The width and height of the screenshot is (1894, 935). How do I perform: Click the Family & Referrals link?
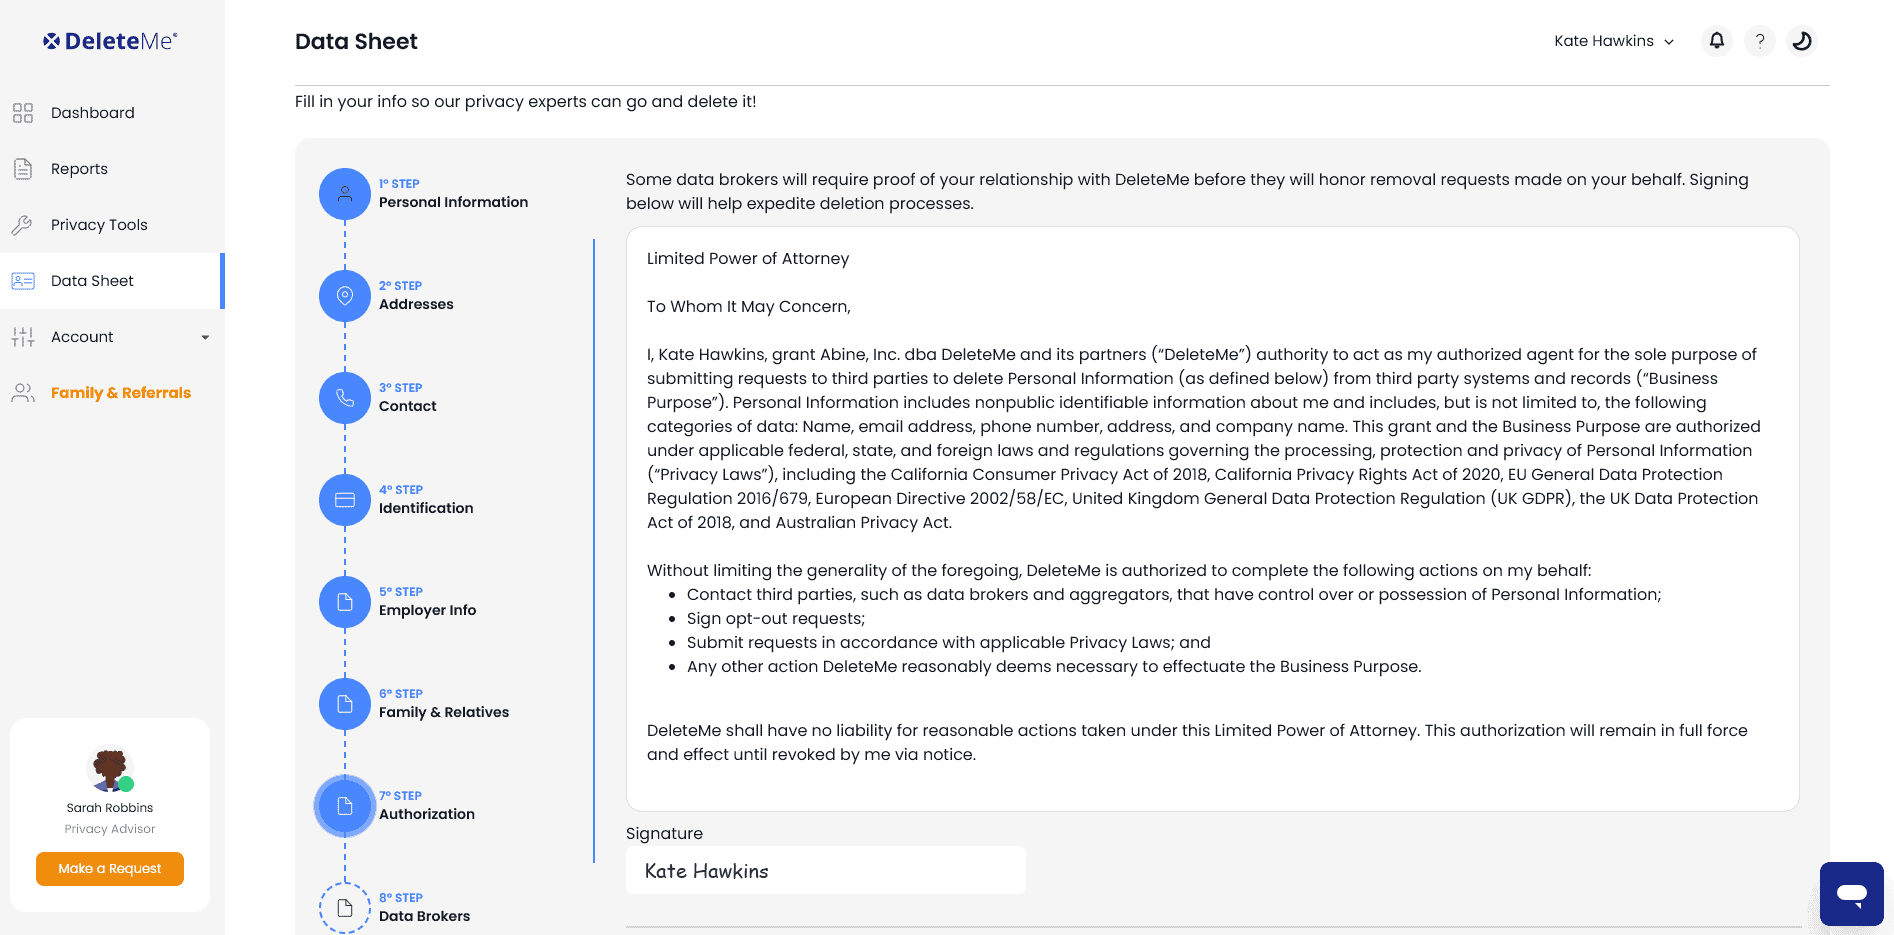coord(120,393)
